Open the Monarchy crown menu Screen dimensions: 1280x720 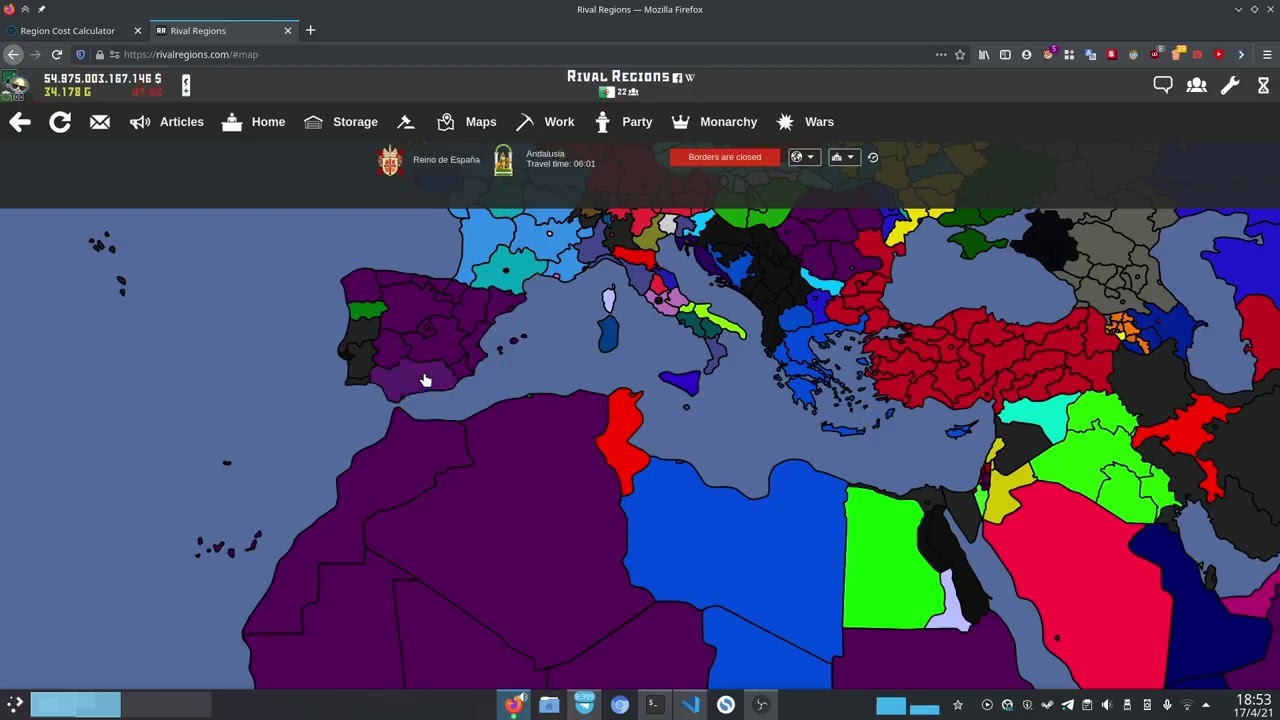click(x=714, y=122)
